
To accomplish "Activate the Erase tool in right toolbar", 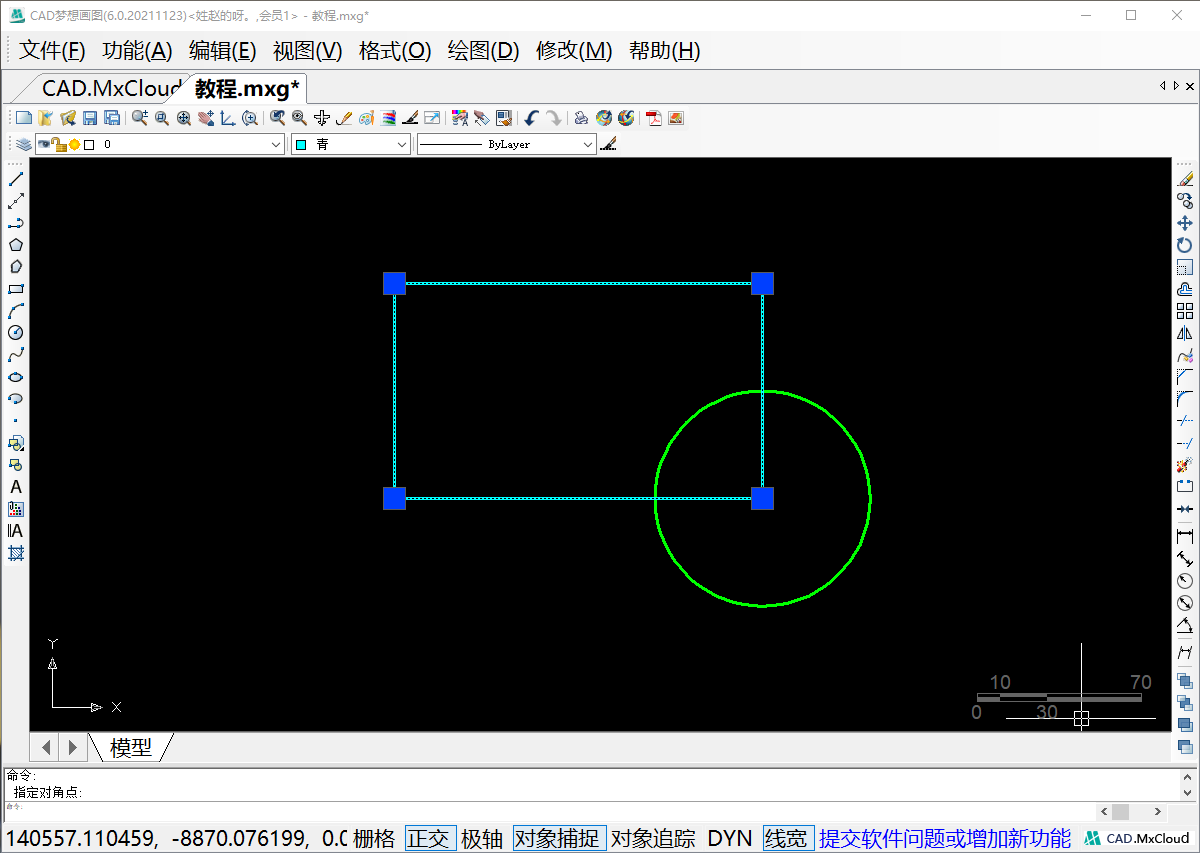I will (x=1185, y=179).
